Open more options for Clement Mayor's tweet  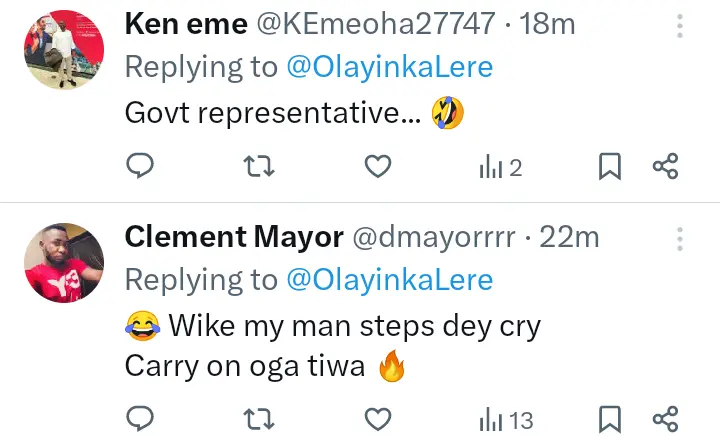(x=680, y=239)
